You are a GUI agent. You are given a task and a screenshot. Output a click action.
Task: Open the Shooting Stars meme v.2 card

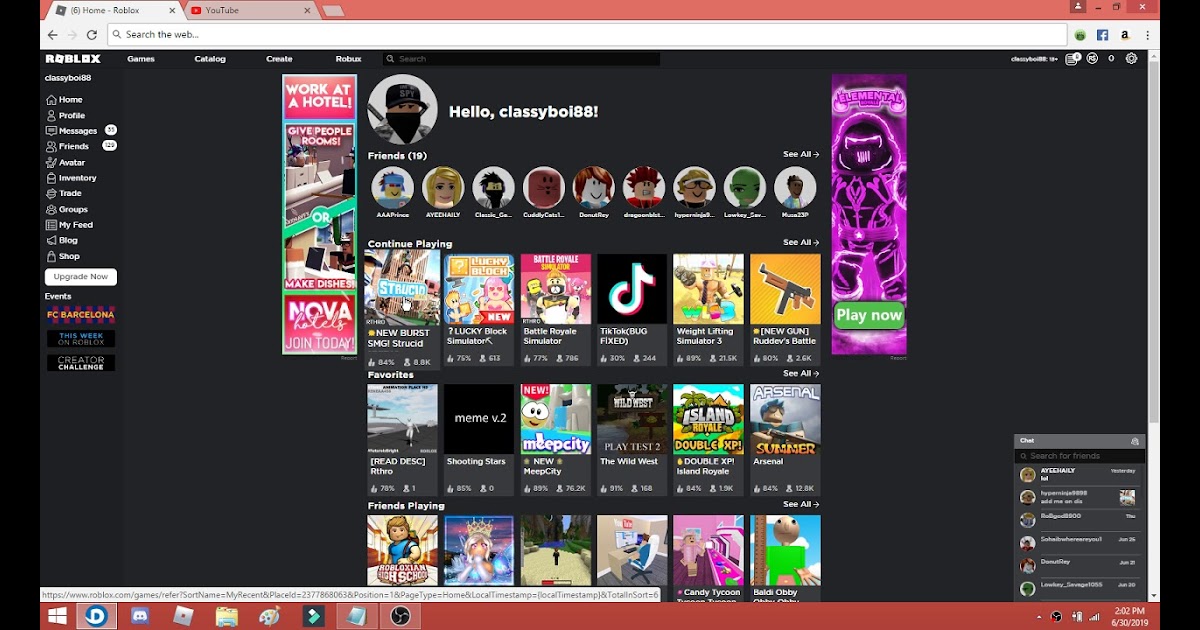pos(479,440)
